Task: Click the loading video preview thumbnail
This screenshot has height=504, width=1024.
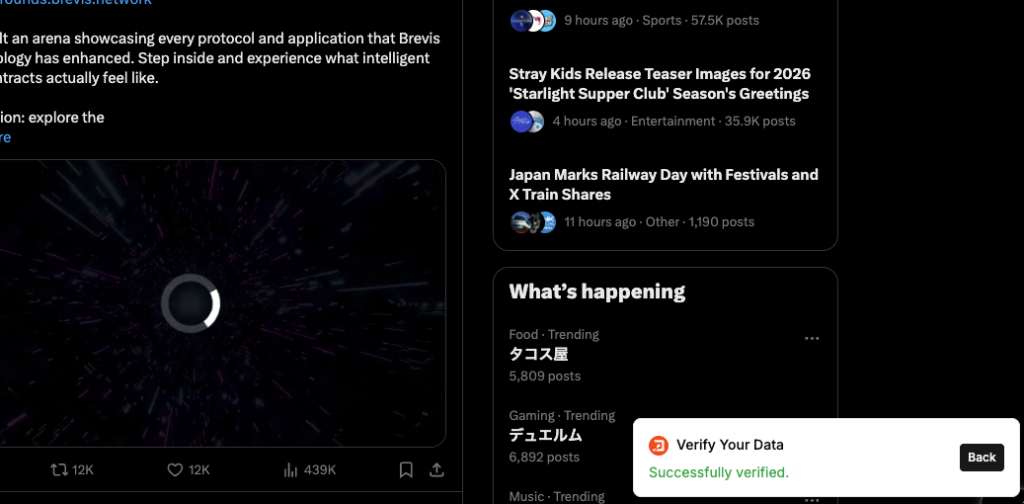Action: [190, 302]
